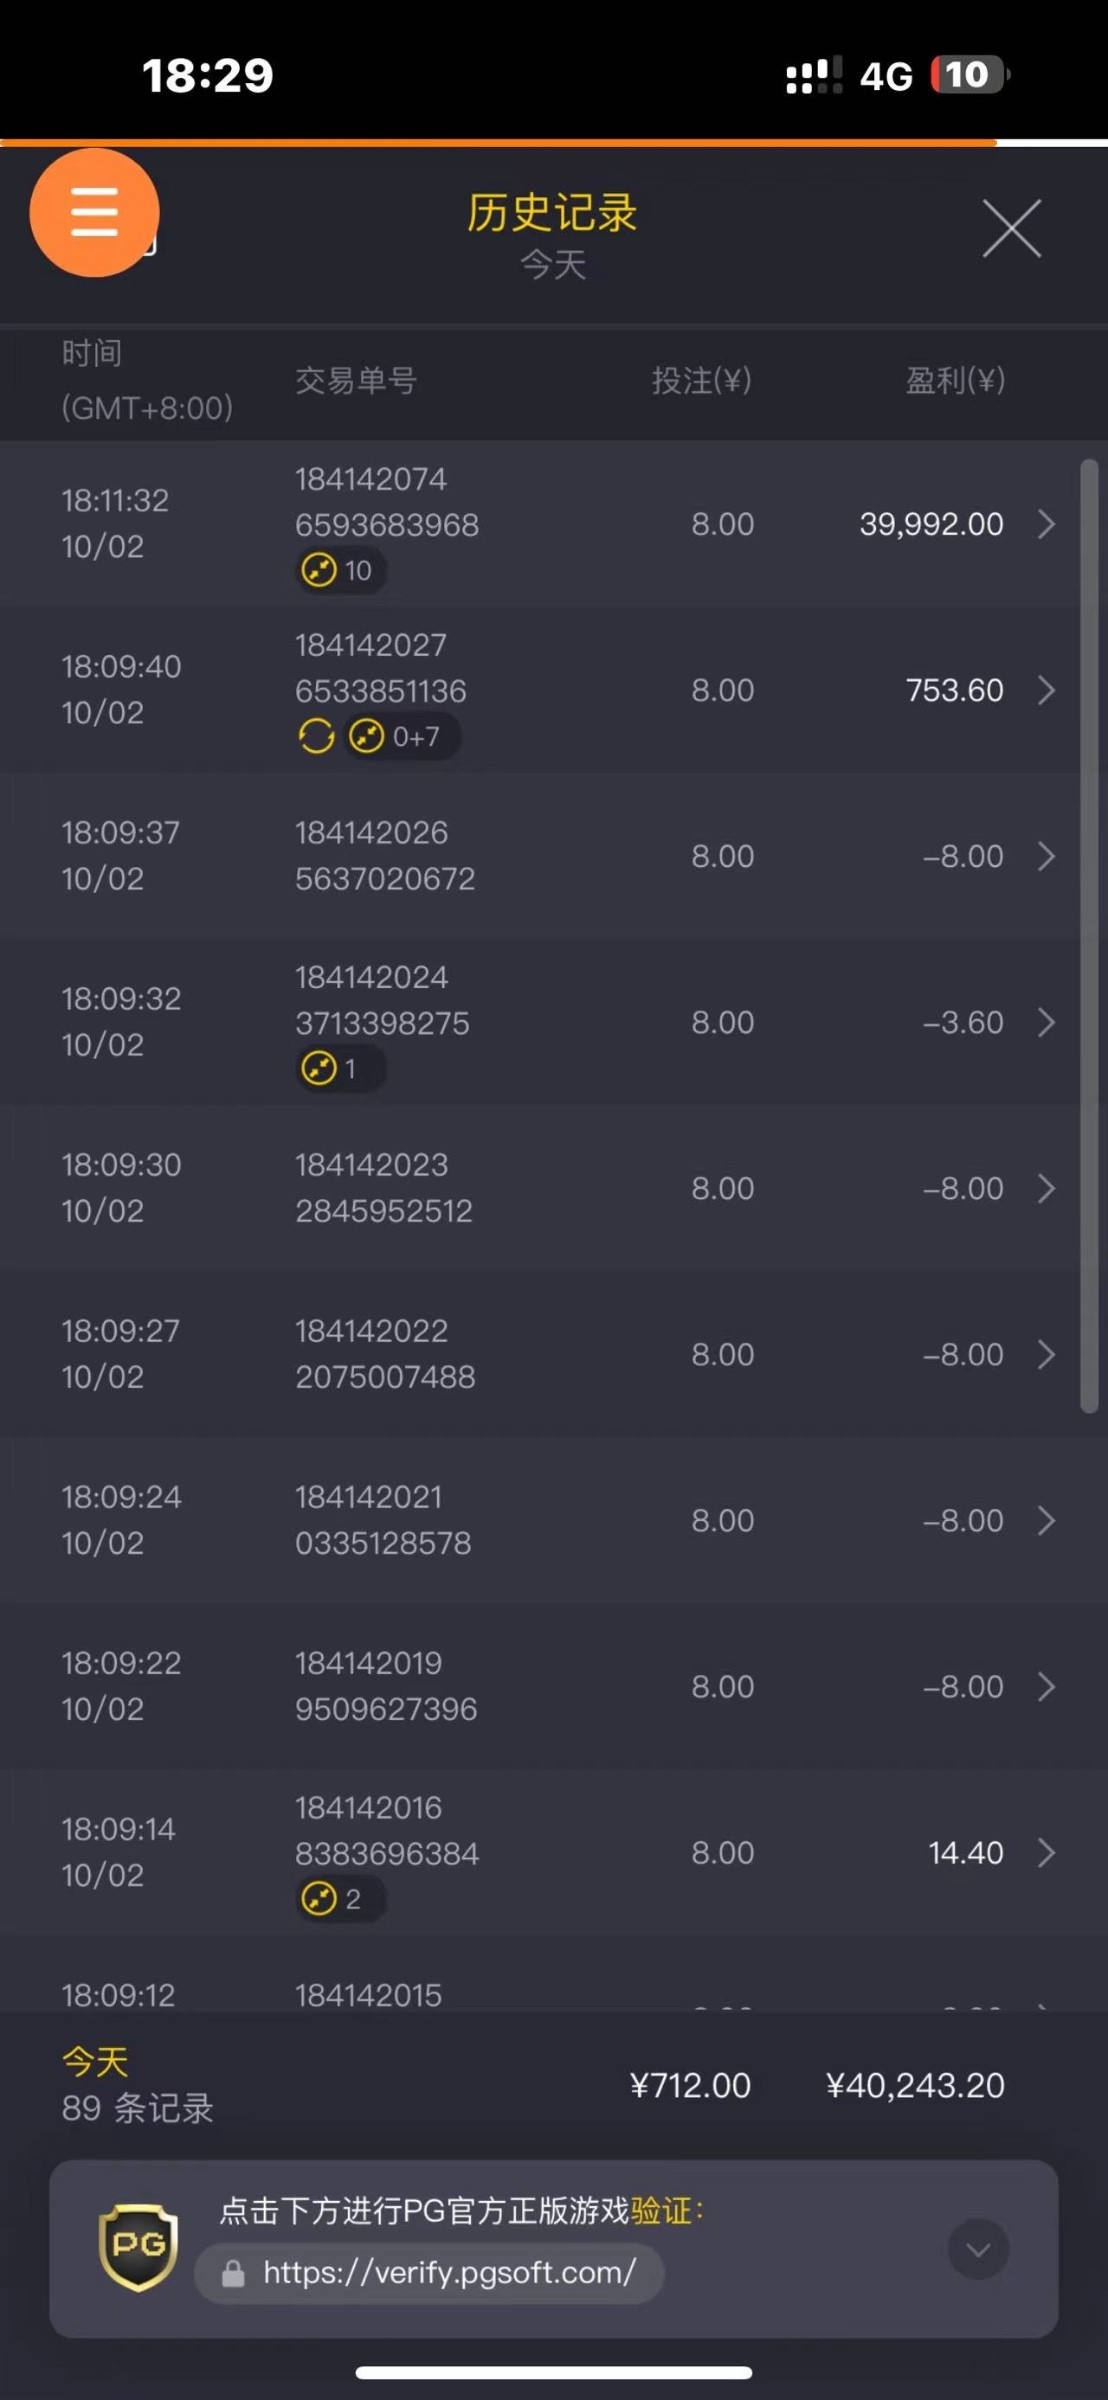Click the history list vertical scrollbar
This screenshot has width=1108, height=2400.
1089,935
